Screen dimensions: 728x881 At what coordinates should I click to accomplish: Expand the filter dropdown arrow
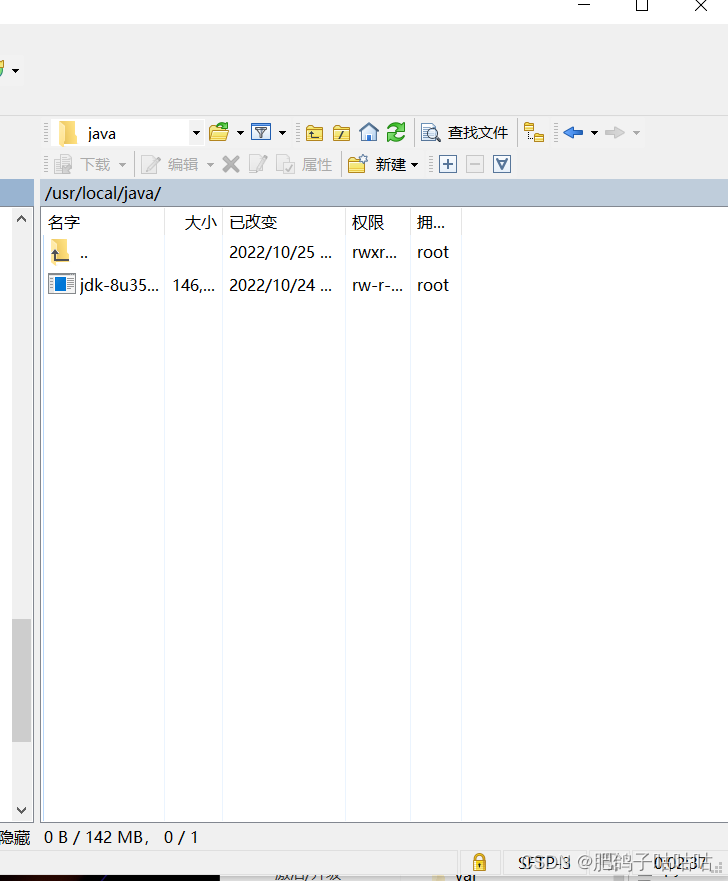point(283,133)
